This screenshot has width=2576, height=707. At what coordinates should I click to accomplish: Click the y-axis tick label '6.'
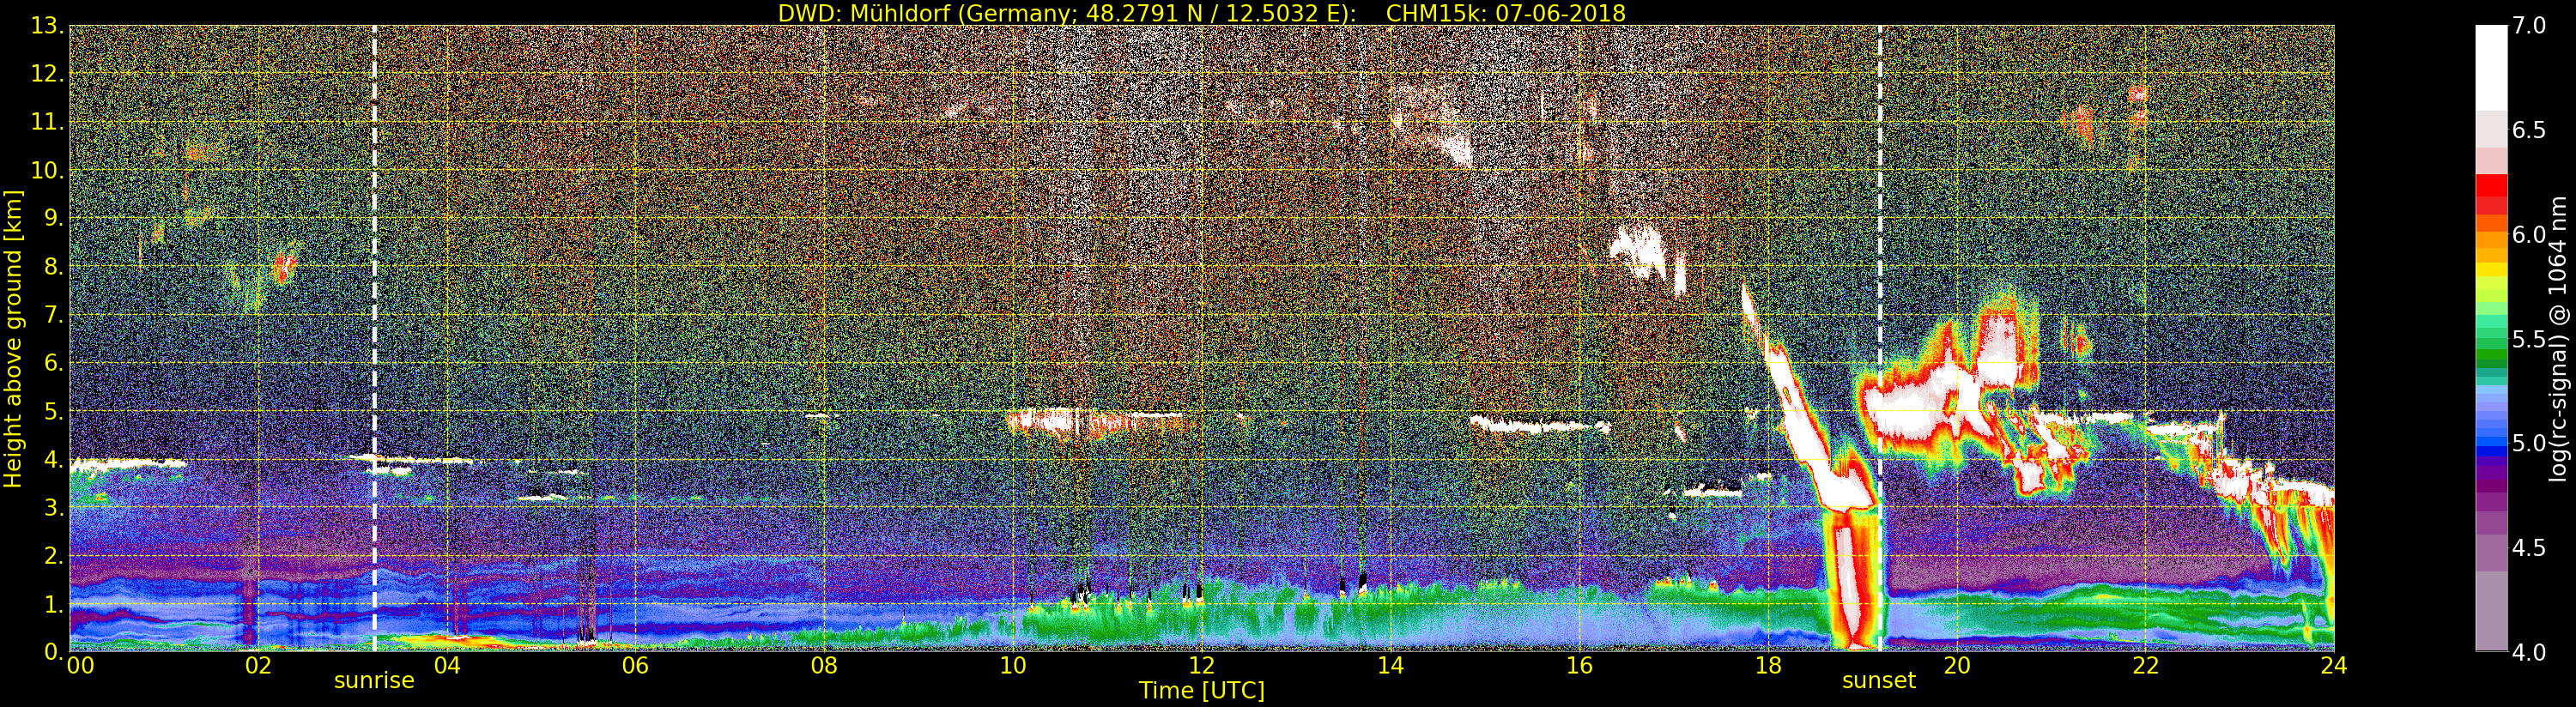tap(53, 363)
